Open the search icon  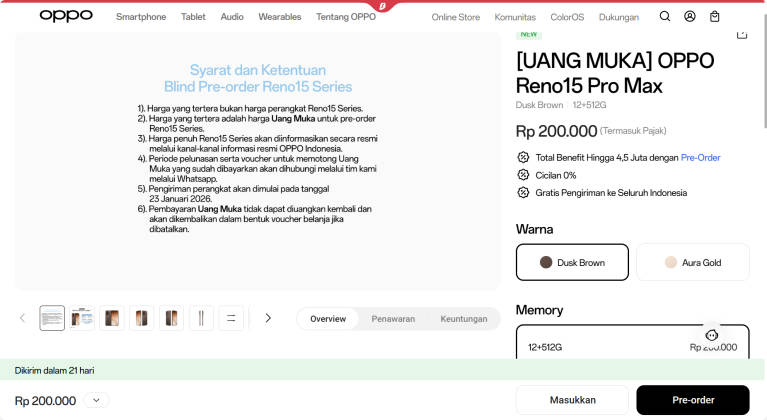tap(665, 16)
